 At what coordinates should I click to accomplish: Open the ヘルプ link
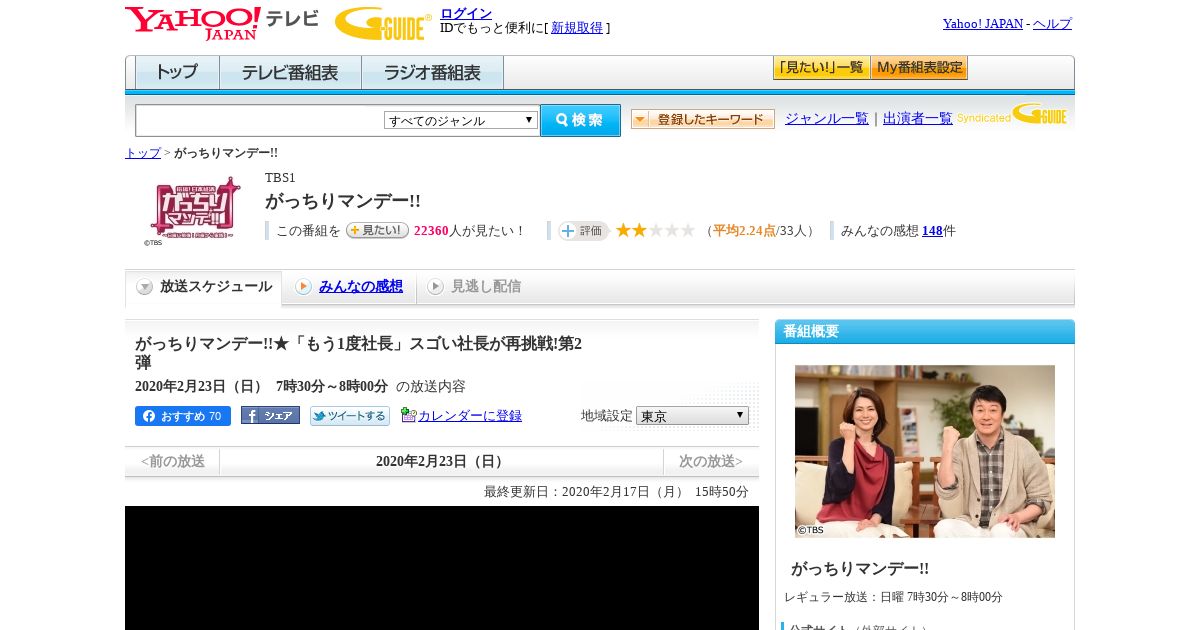pyautogui.click(x=1052, y=23)
